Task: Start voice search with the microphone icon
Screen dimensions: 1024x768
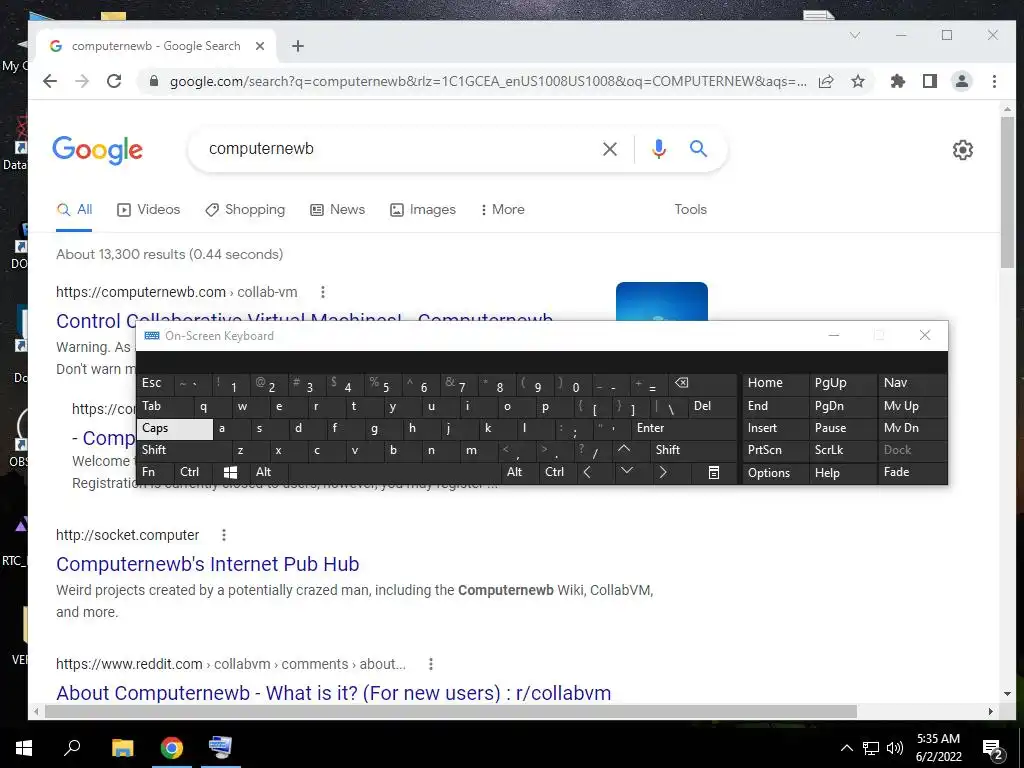Action: [x=659, y=149]
